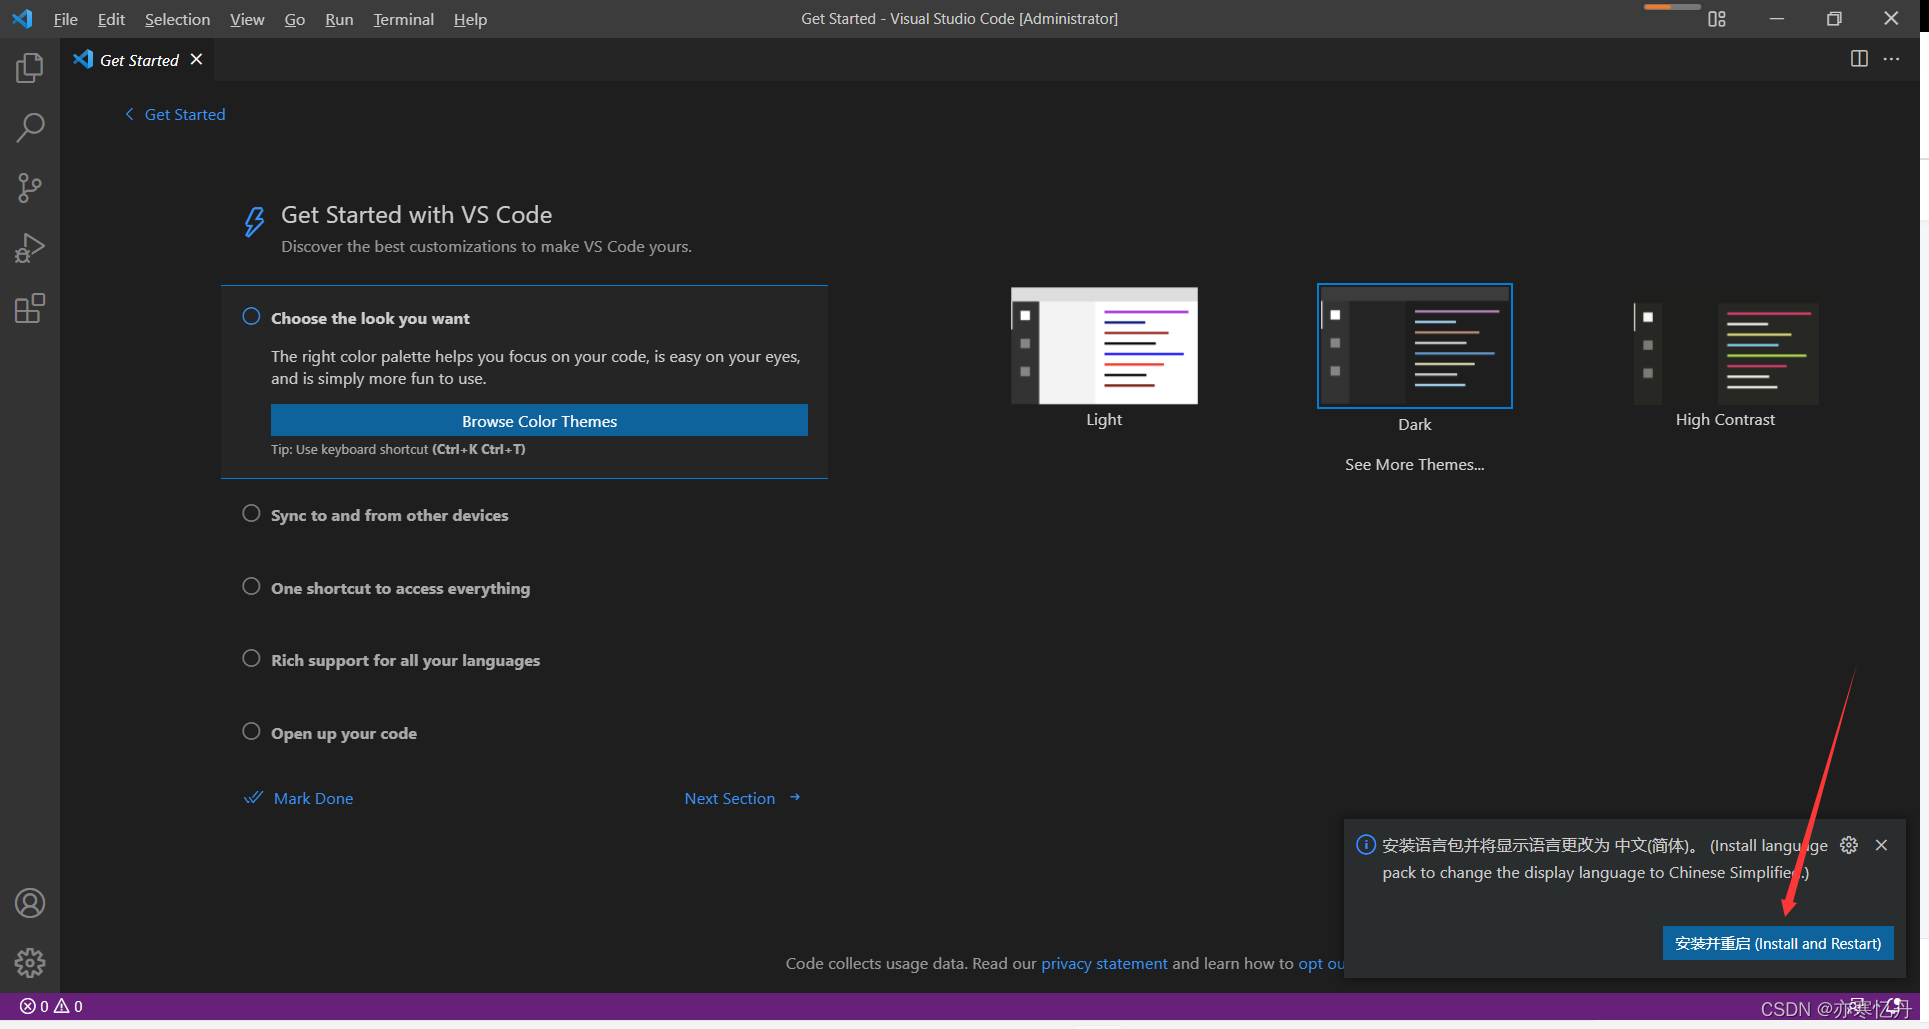Screen dimensions: 1929x1029
Task: Customize layout icon in title bar
Action: tap(1717, 19)
